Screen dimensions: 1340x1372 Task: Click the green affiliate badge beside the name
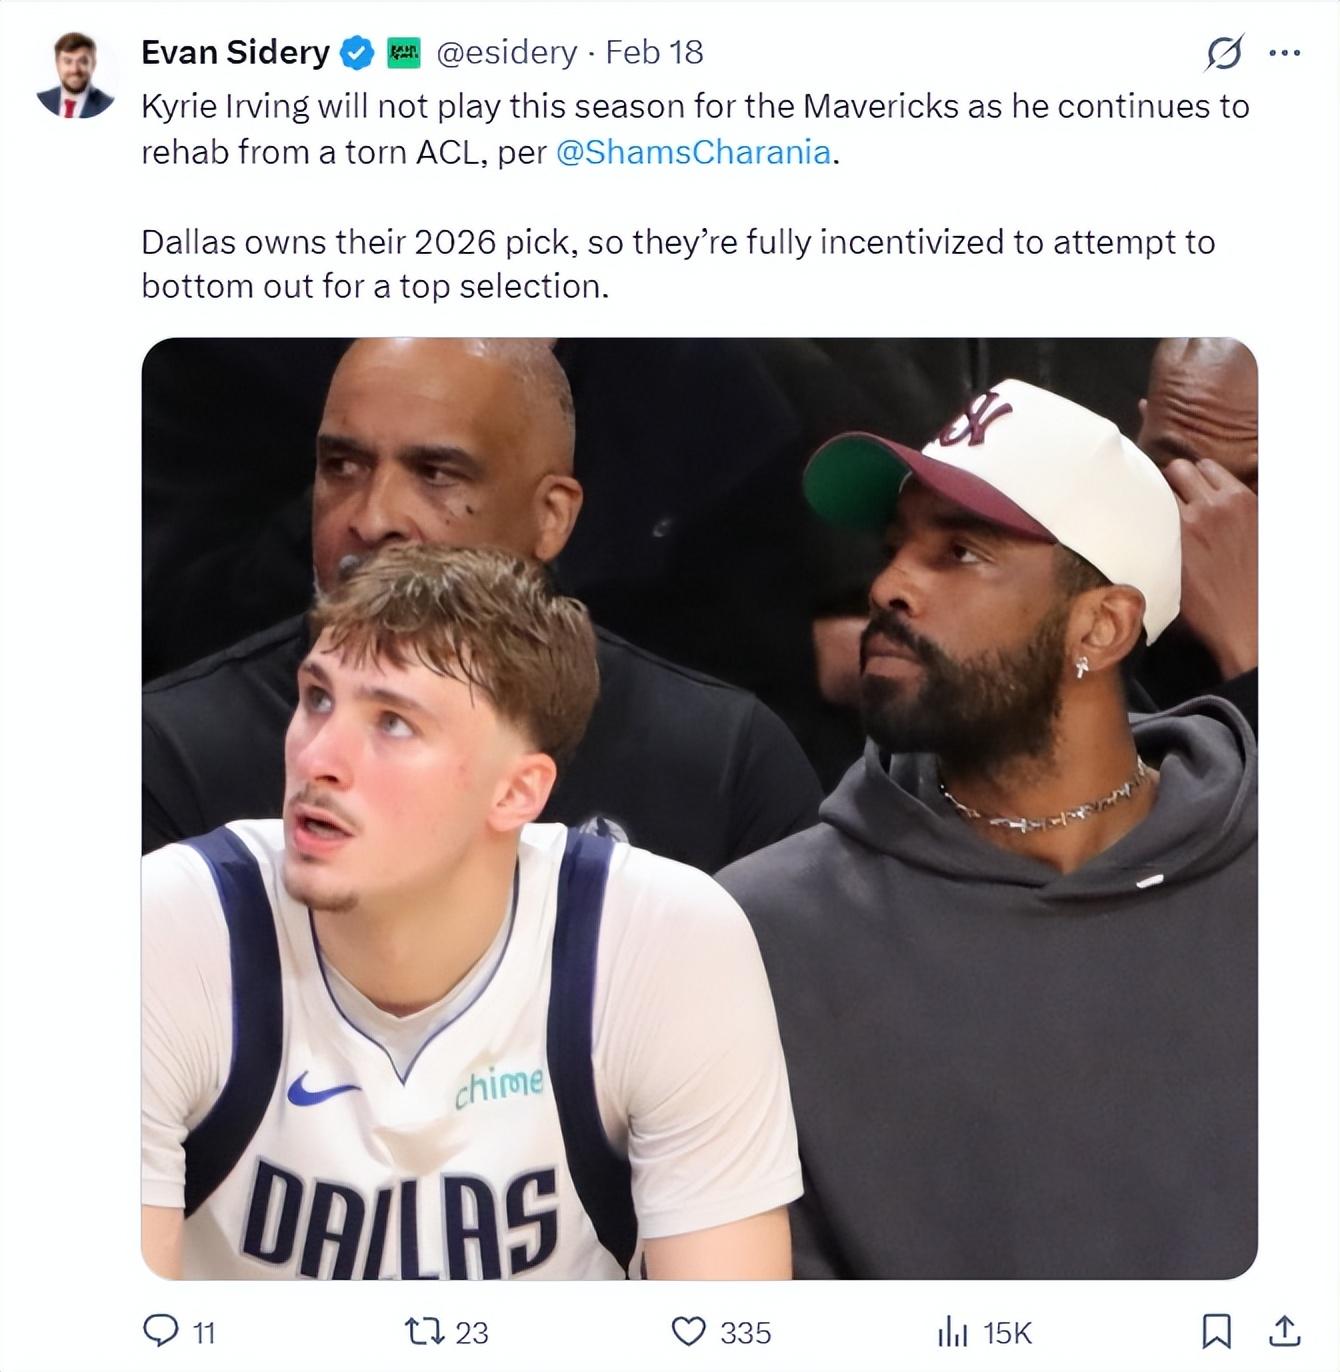(x=403, y=53)
